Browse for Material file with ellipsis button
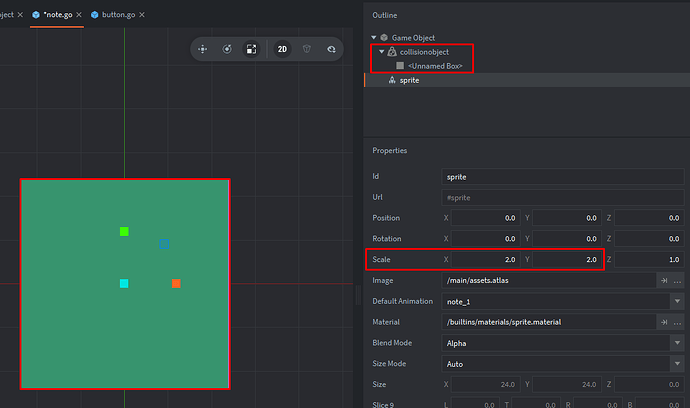The width and height of the screenshot is (690, 408). coord(680,322)
